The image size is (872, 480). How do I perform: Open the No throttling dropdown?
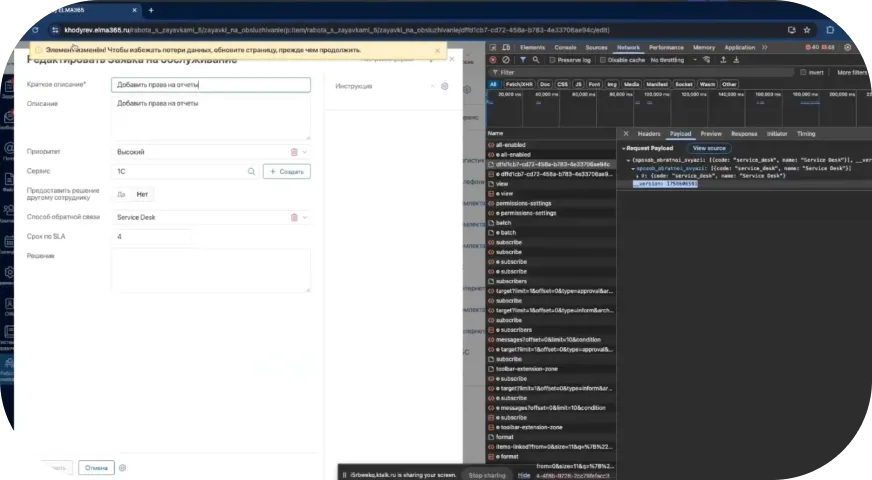(672, 60)
